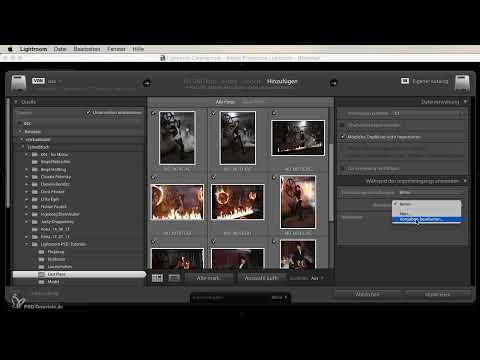Toggle checkbox of the two-fire-rings thumbnail
Screen dimensions: 480x360
153,178
